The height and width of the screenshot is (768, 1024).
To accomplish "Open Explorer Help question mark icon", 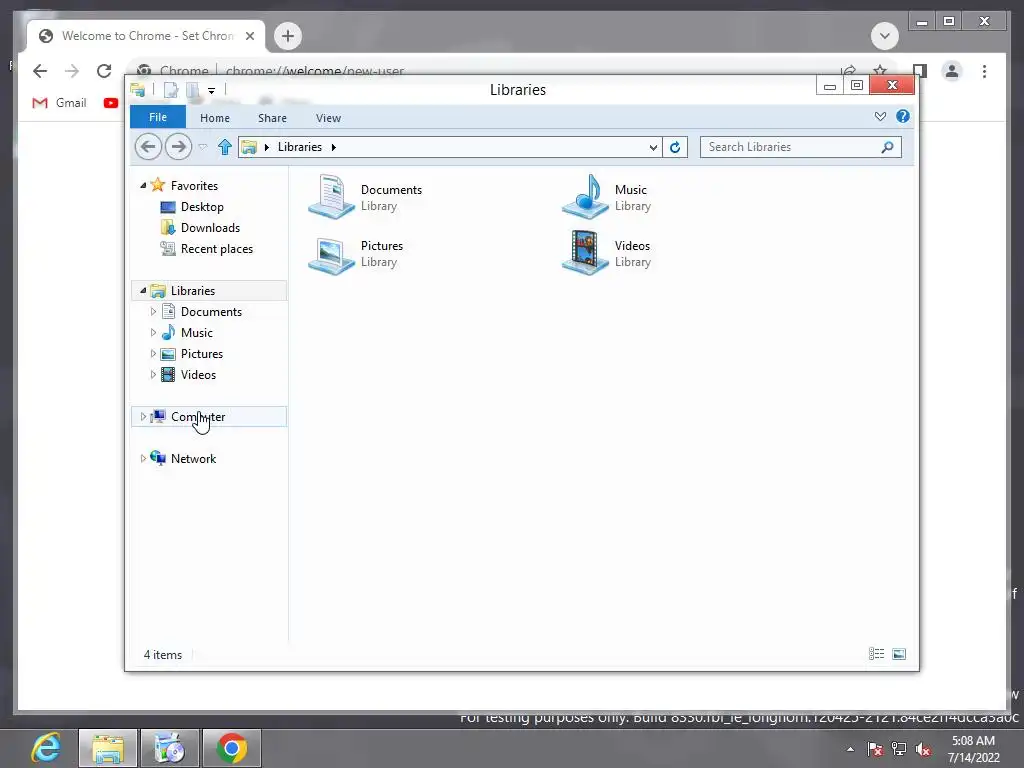I will [x=903, y=116].
